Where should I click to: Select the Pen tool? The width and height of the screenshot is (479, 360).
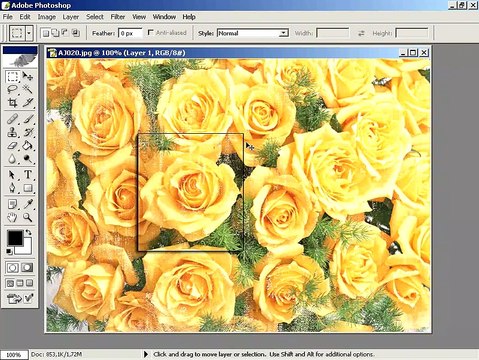click(12, 188)
